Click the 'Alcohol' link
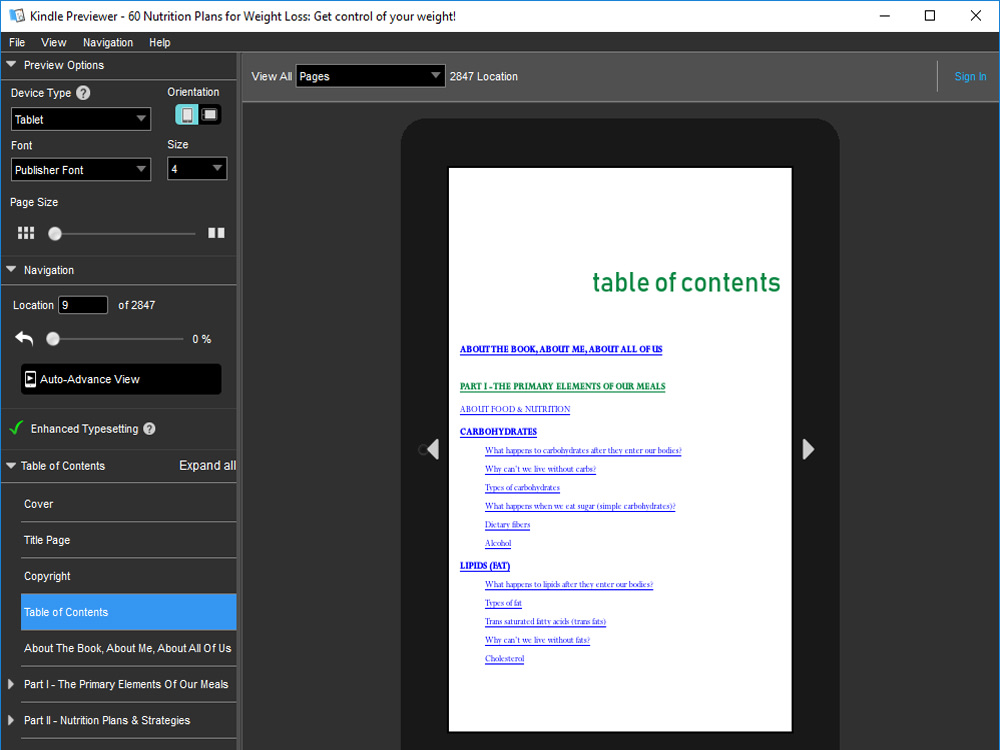 [x=497, y=543]
